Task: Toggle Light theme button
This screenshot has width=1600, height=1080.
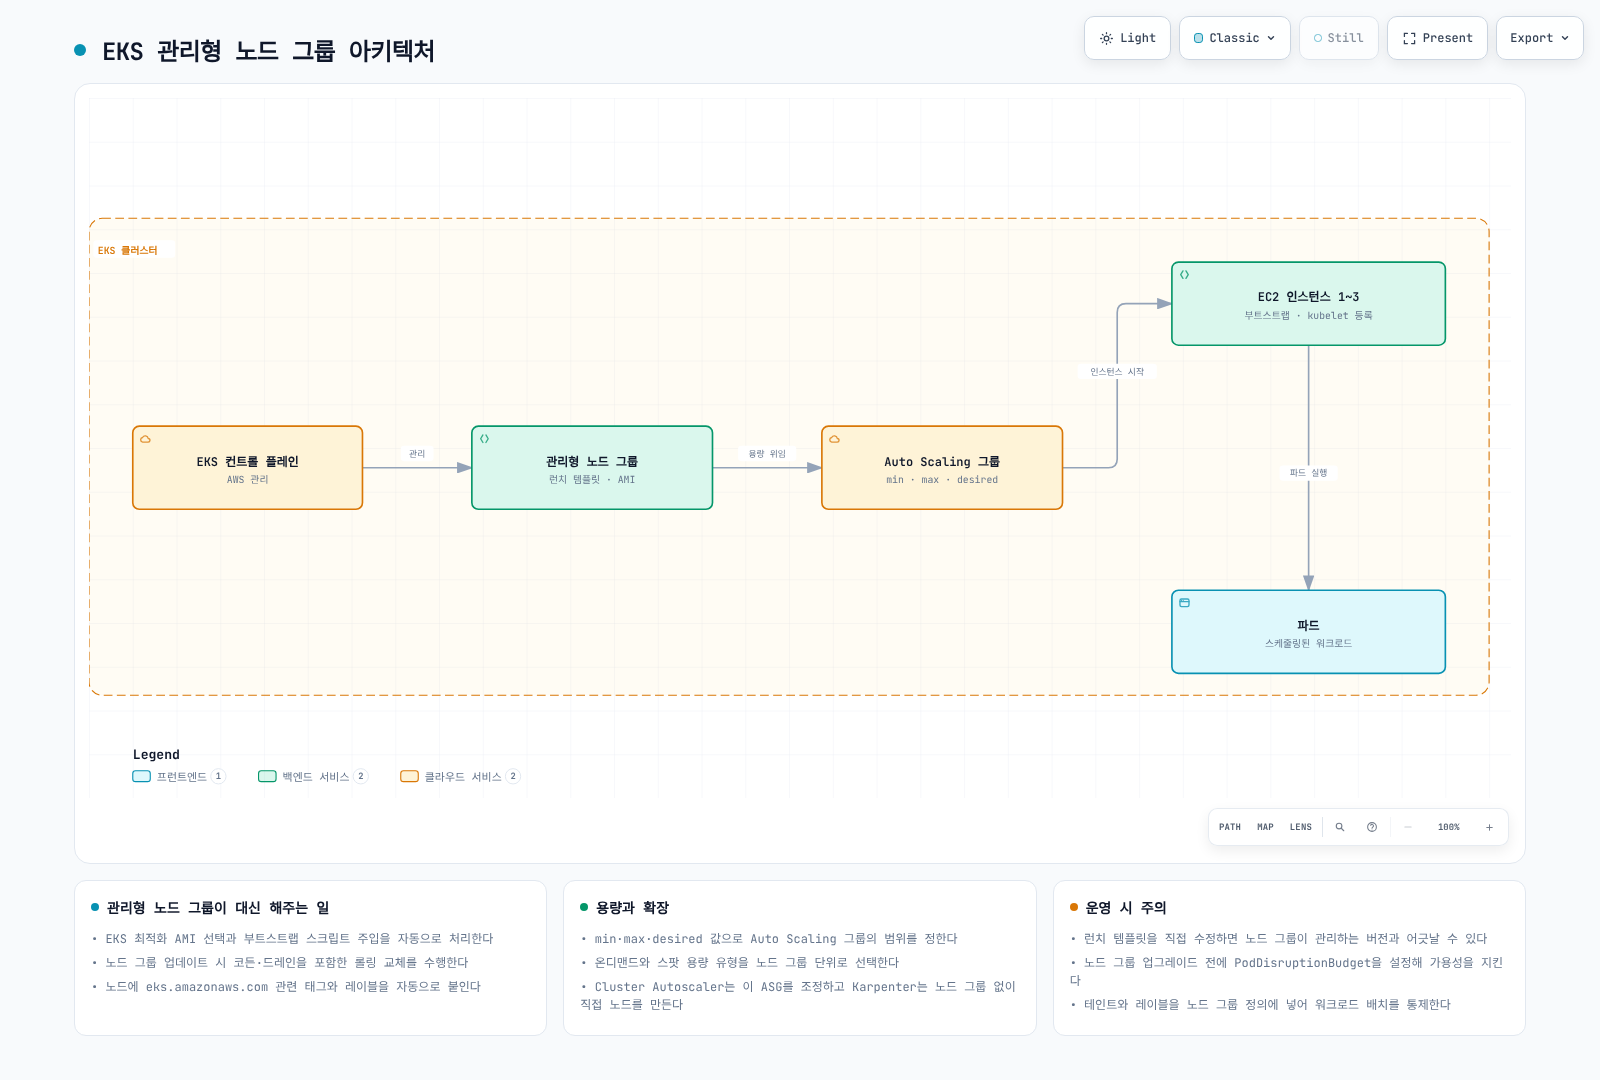Action: click(x=1127, y=38)
